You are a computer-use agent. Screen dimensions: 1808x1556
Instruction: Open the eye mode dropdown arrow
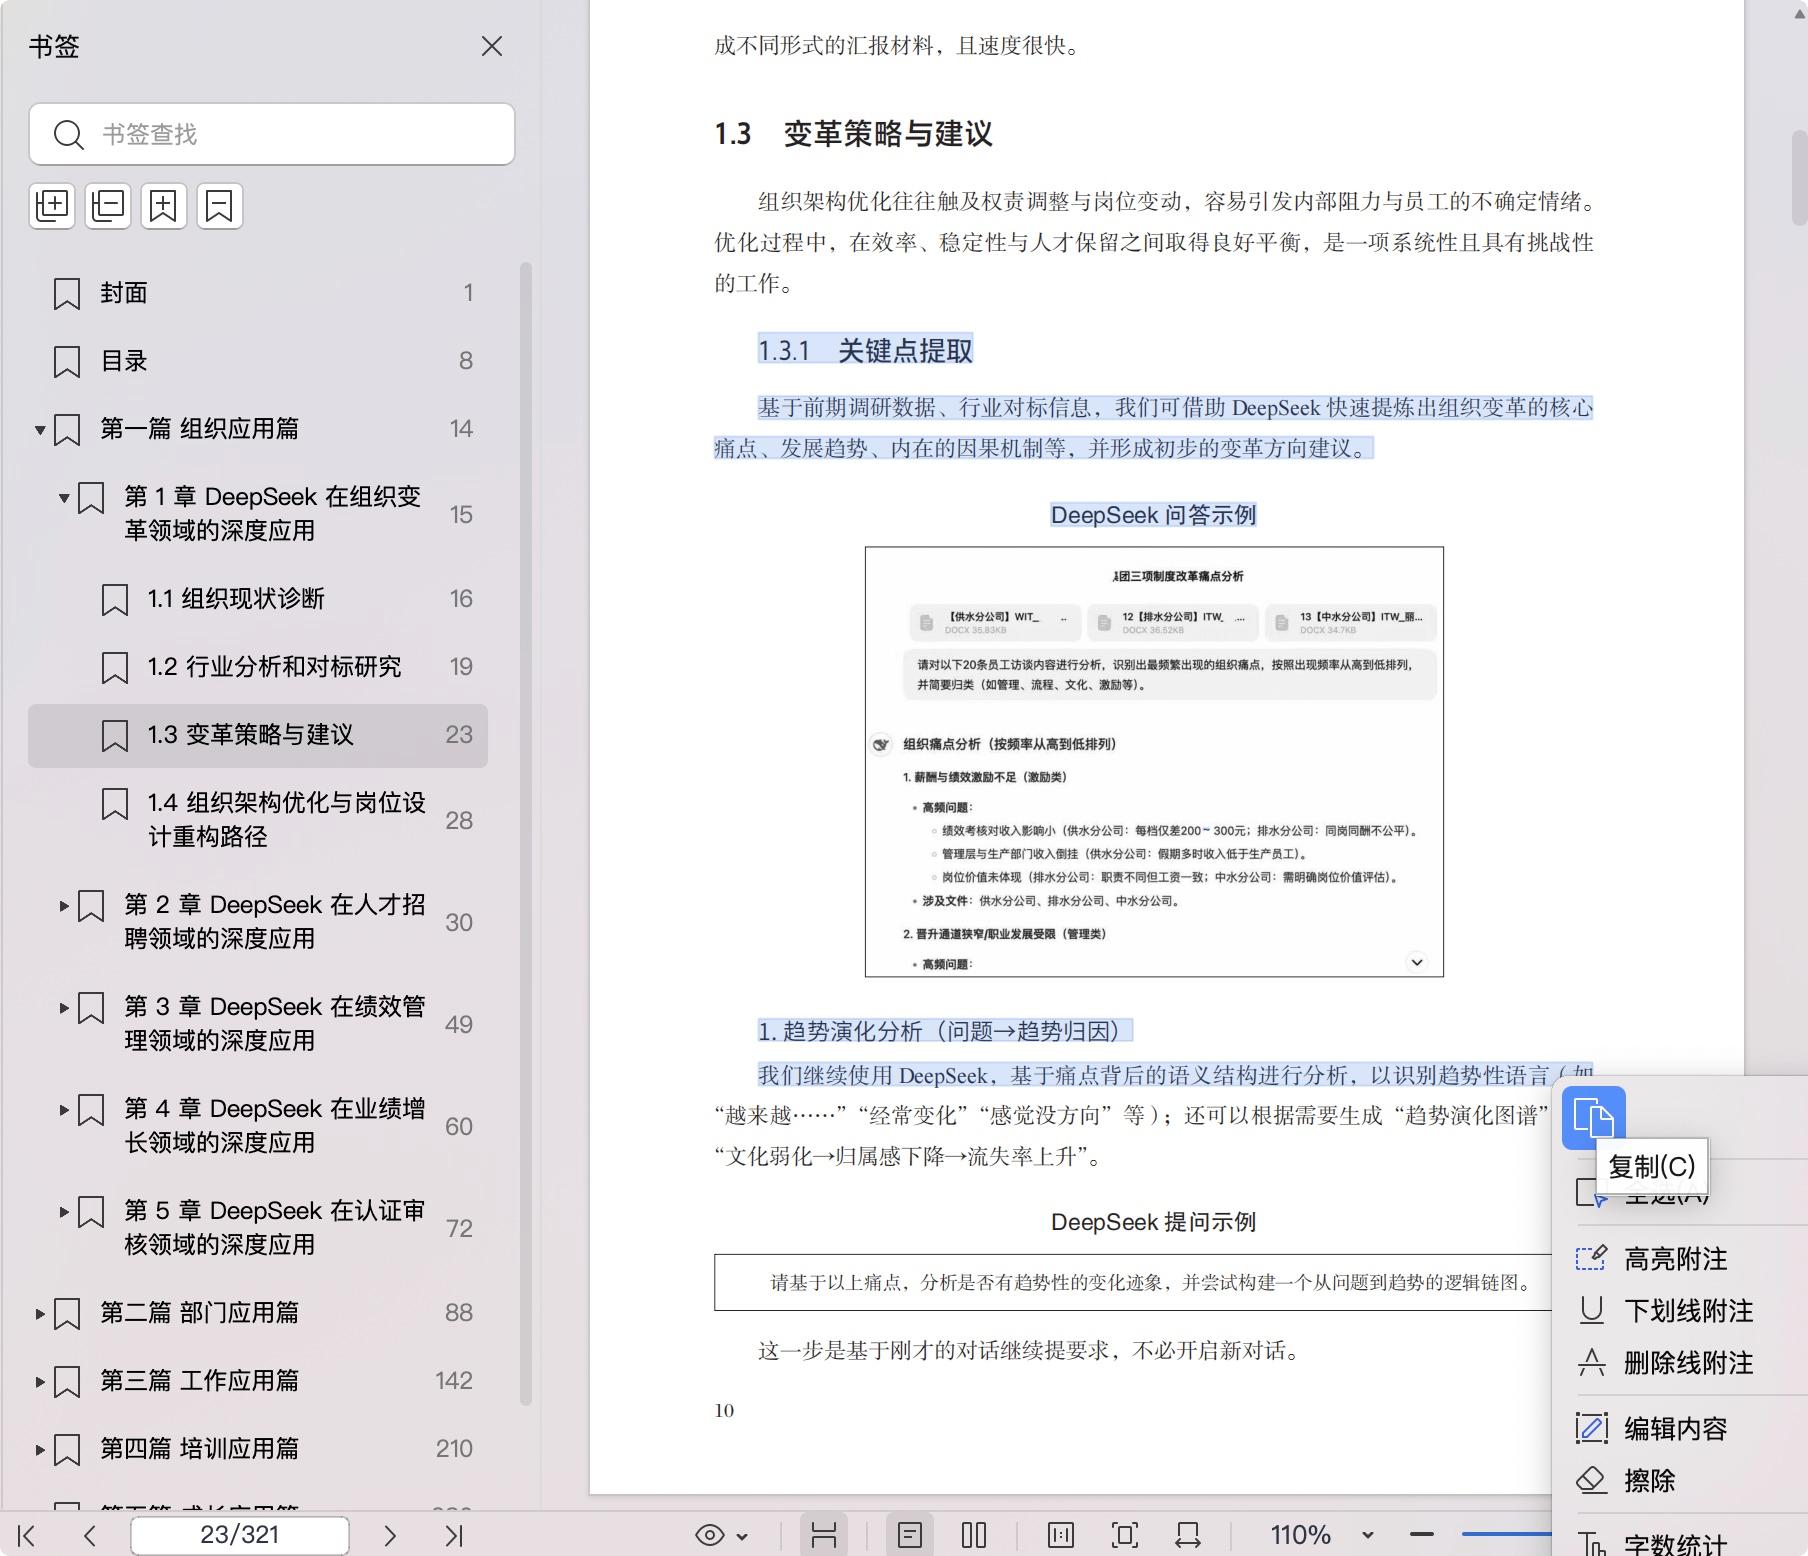(x=742, y=1536)
